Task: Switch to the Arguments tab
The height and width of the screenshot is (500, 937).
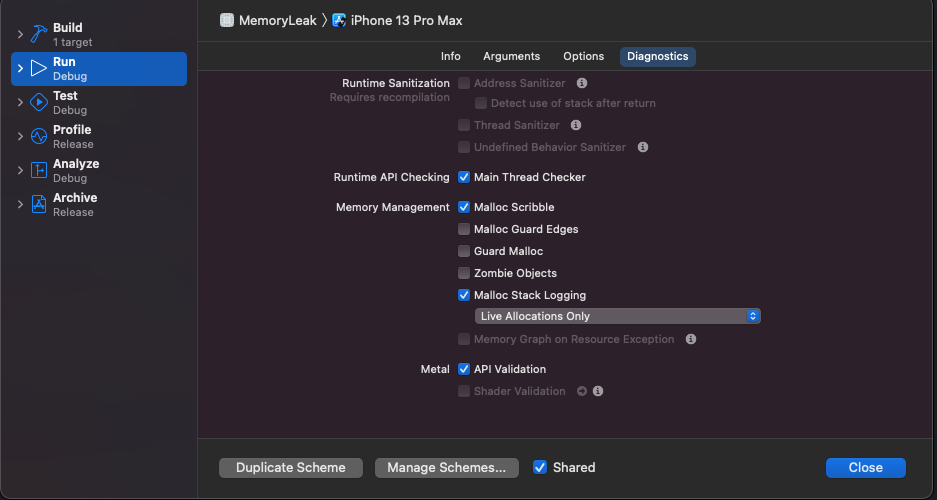Action: 511,56
